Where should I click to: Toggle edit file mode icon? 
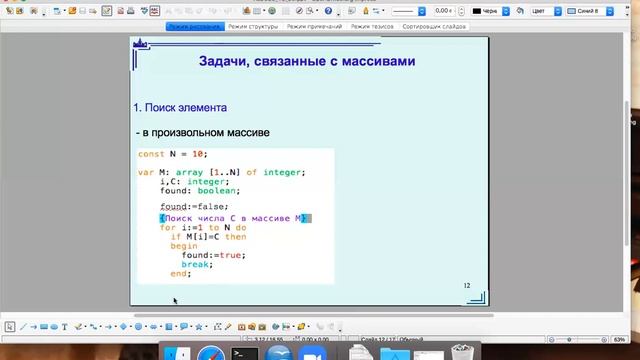click(x=107, y=11)
